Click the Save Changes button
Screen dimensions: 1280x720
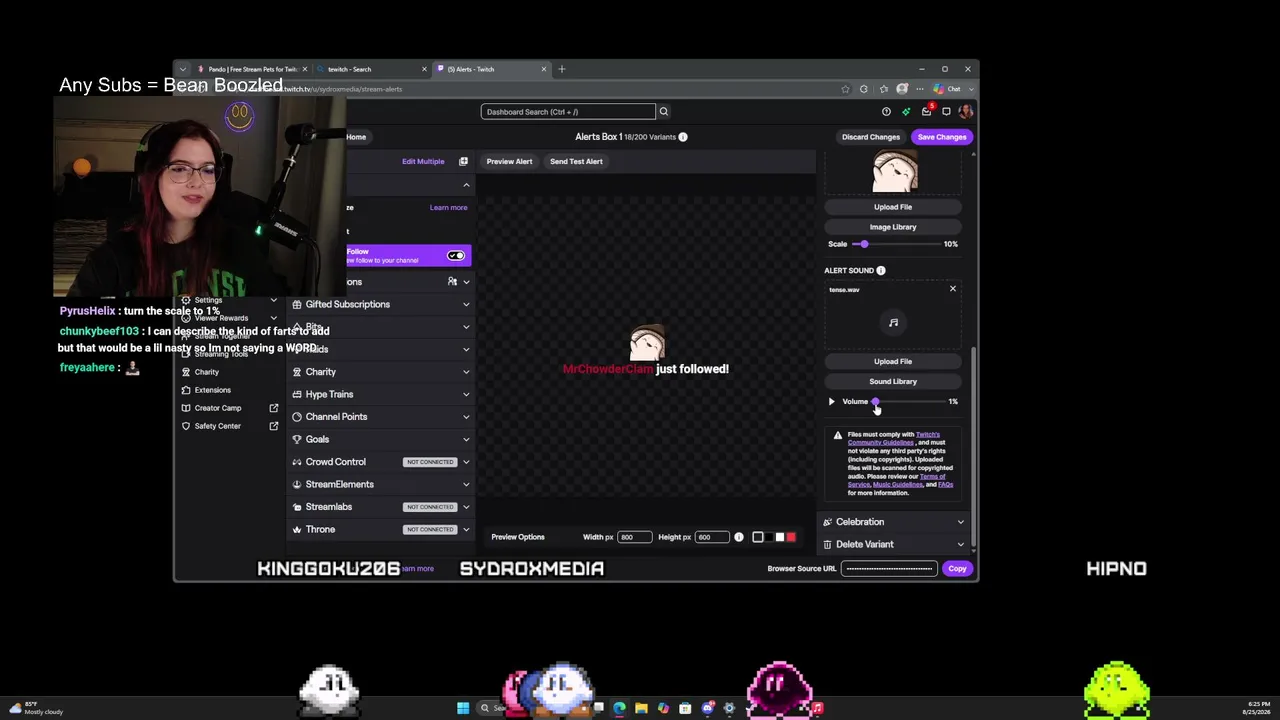coord(942,137)
